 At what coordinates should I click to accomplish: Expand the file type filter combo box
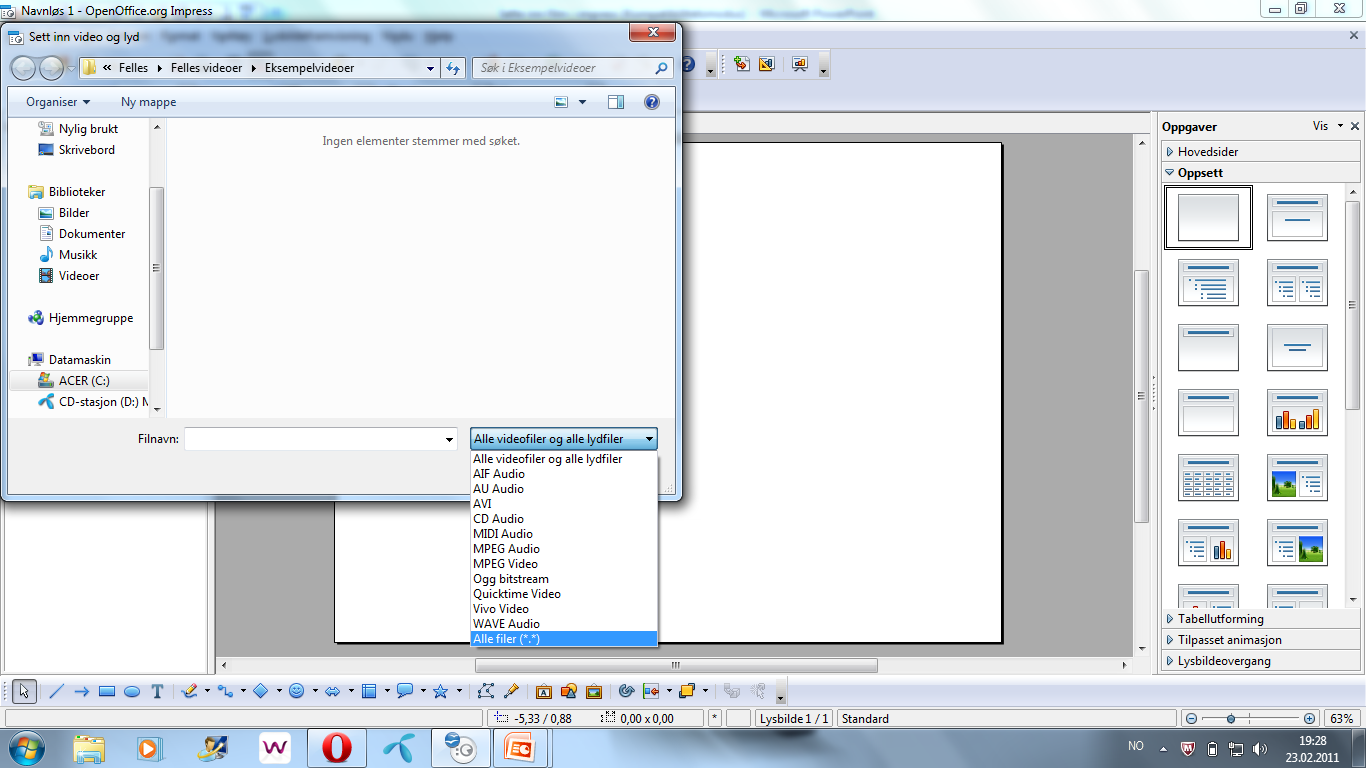(564, 439)
